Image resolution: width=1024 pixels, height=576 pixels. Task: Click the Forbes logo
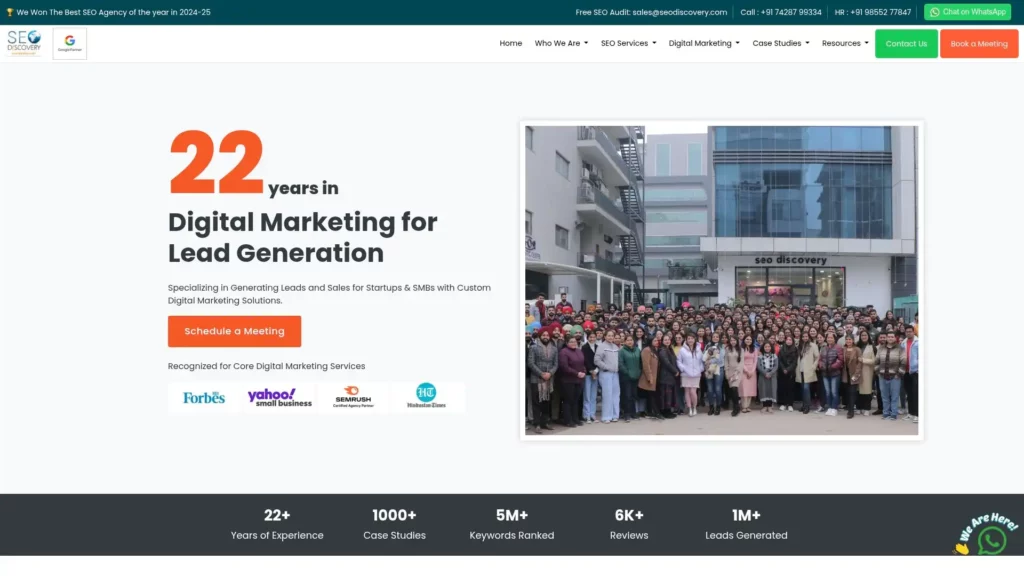click(x=204, y=397)
